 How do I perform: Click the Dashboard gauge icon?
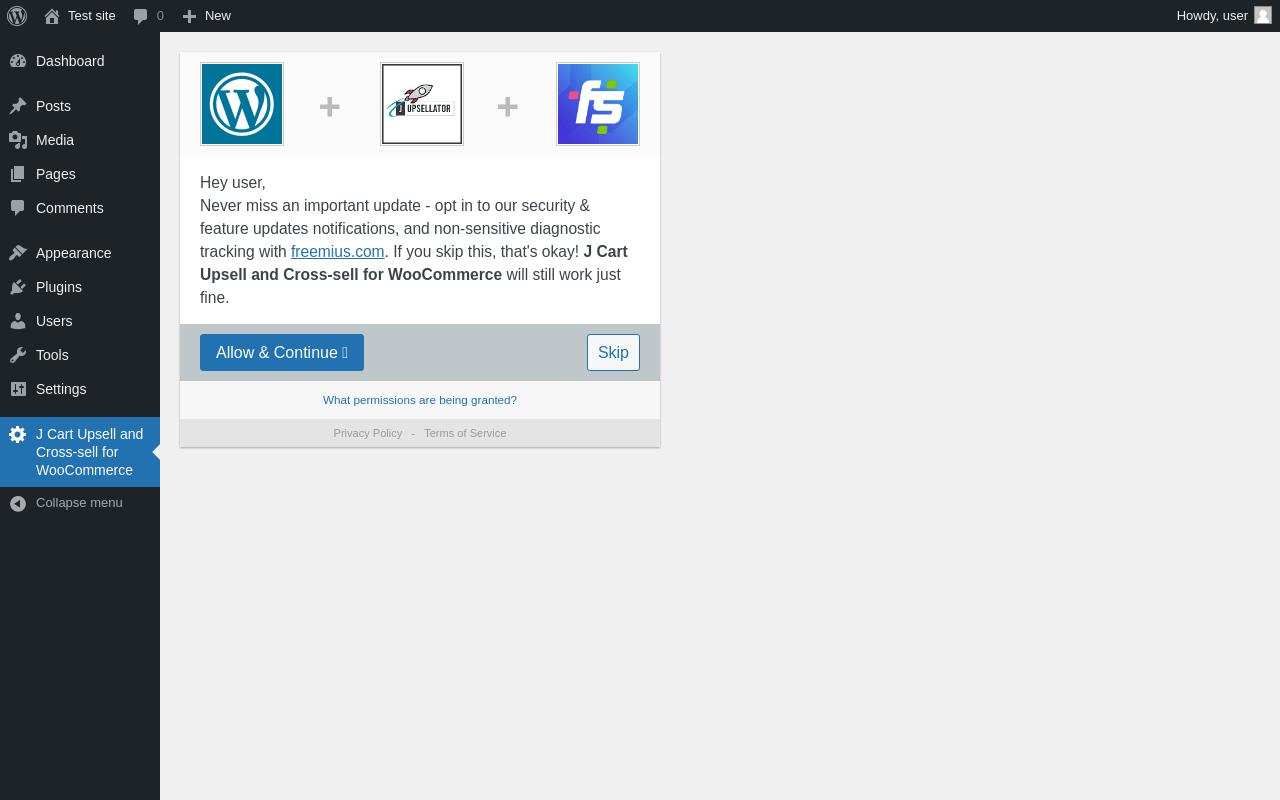[x=18, y=61]
